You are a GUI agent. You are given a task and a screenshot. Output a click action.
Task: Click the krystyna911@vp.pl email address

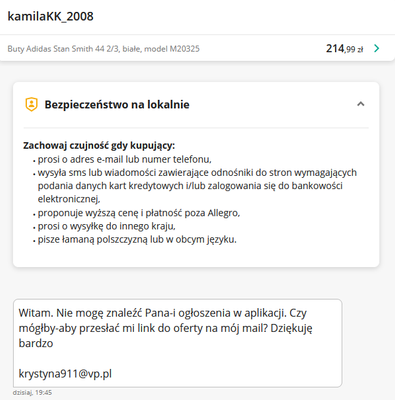point(65,374)
